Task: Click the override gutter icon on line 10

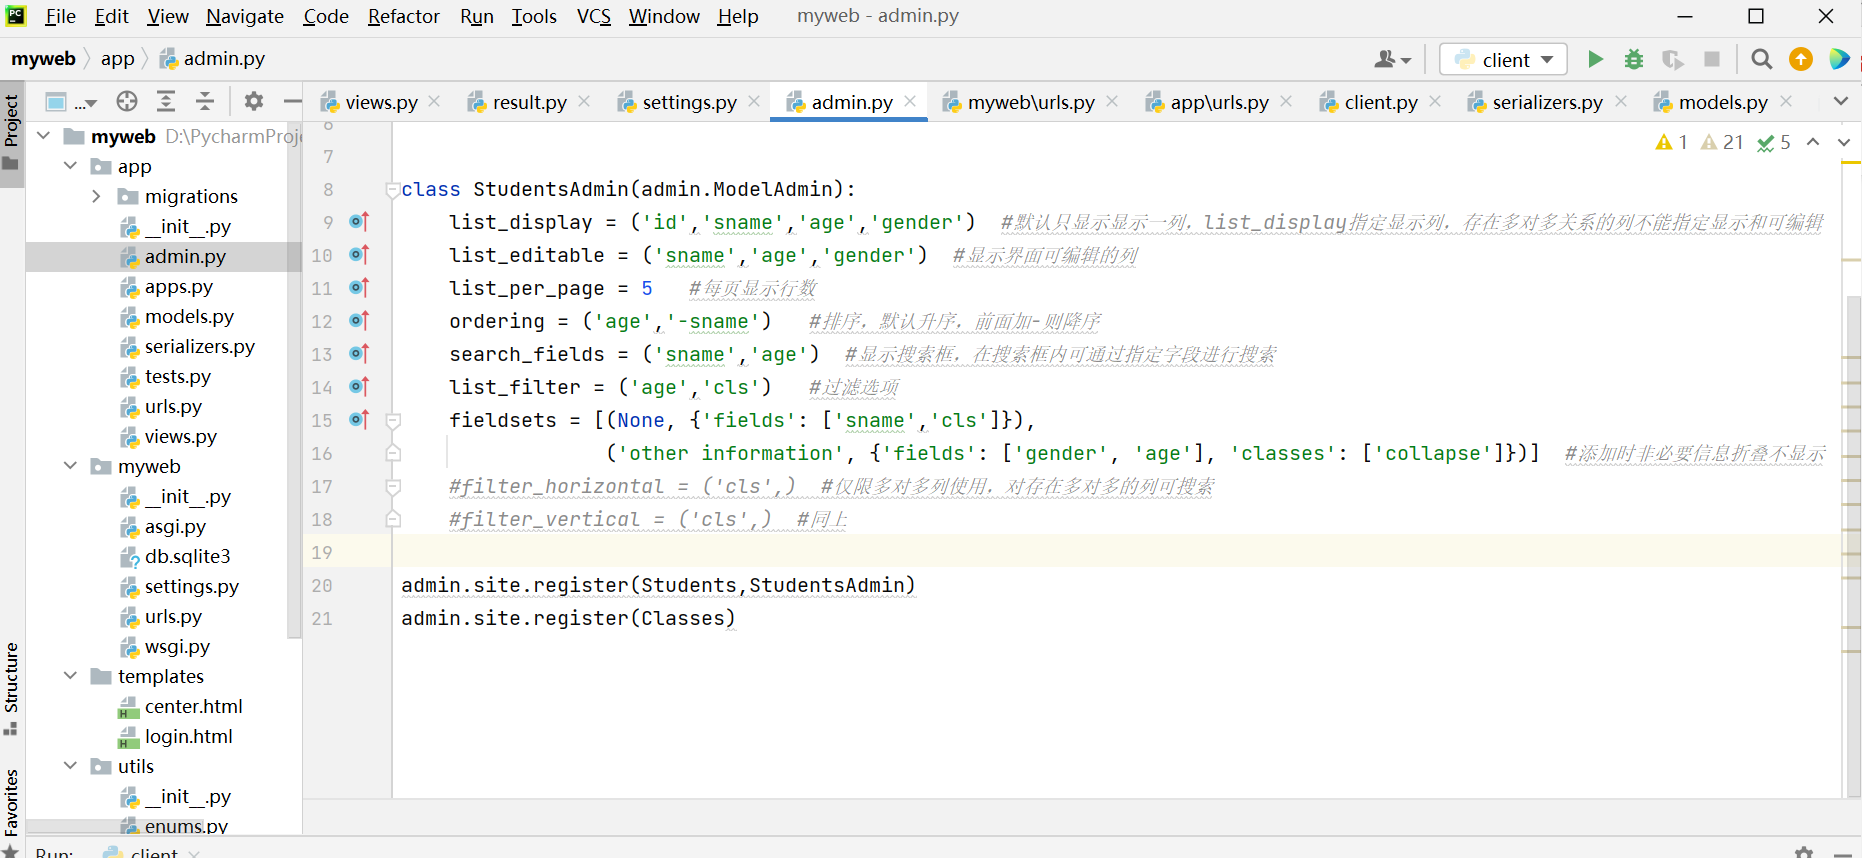Action: click(x=359, y=255)
